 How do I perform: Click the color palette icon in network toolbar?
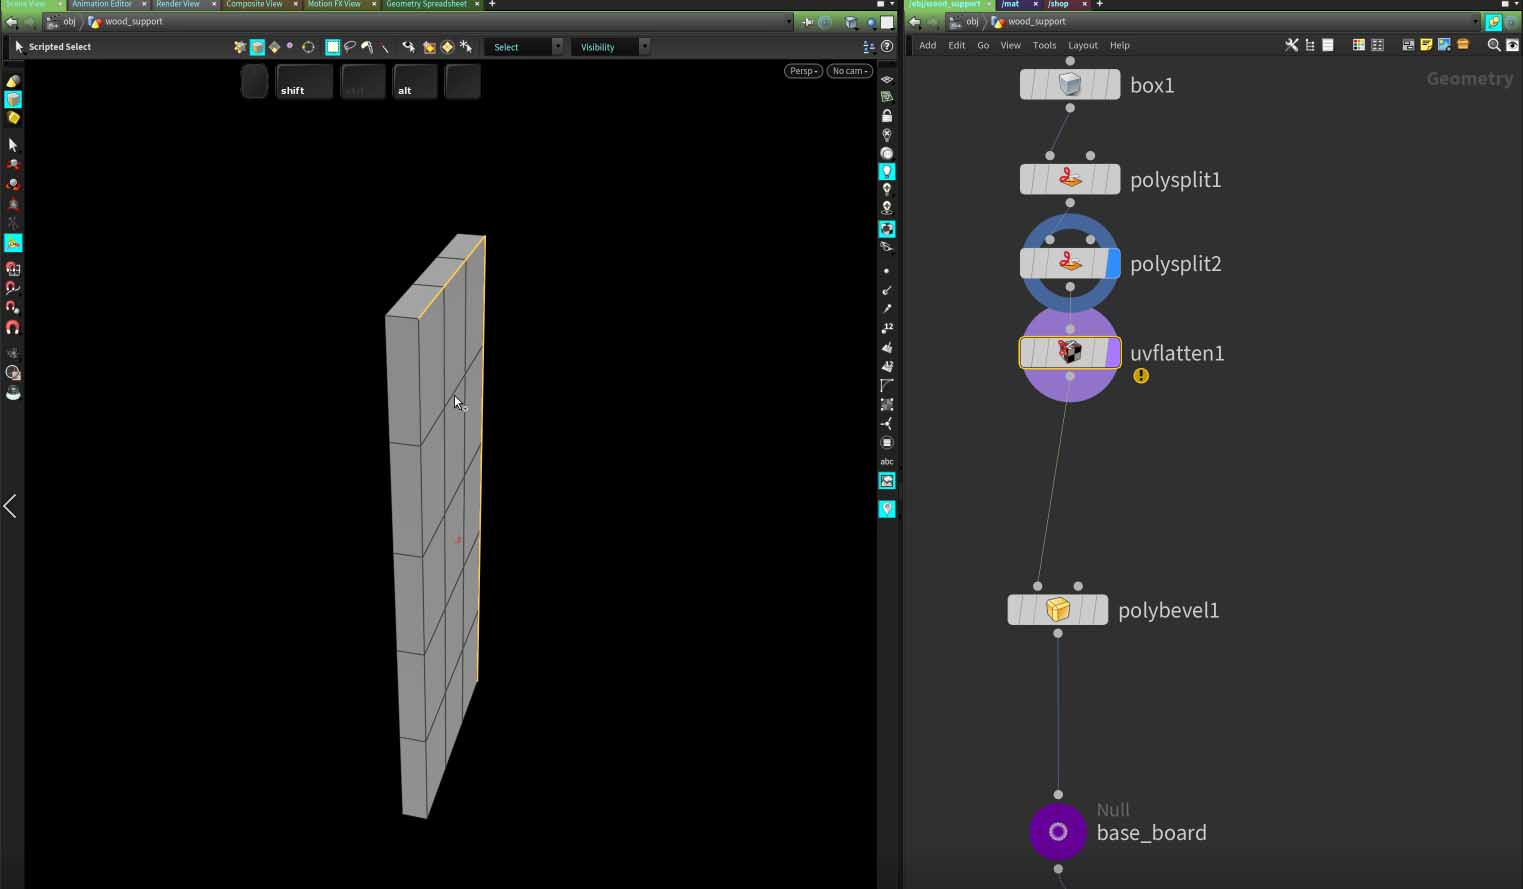click(x=1358, y=45)
